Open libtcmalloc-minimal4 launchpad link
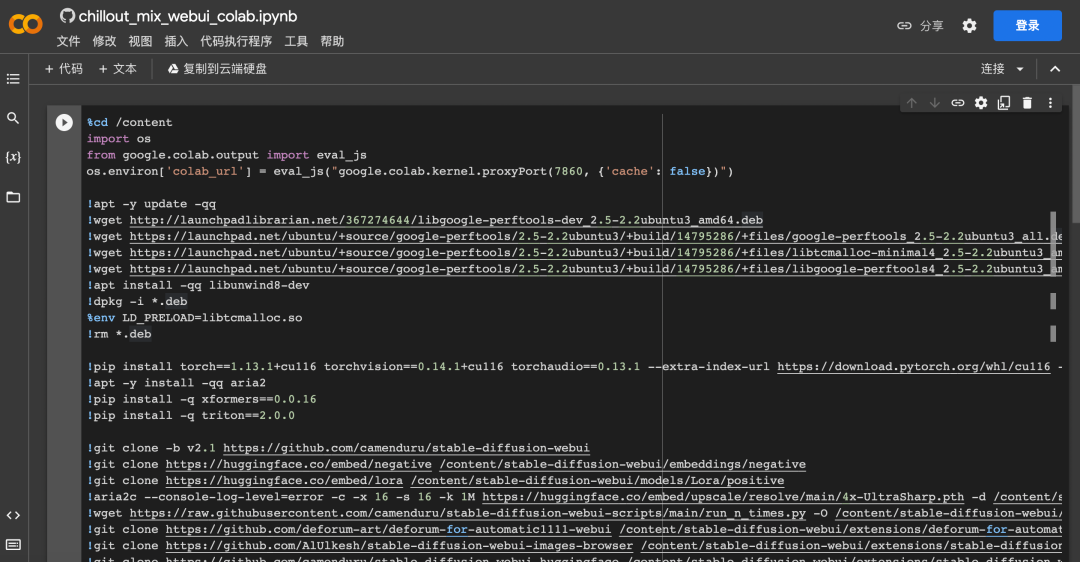The width and height of the screenshot is (1080, 562). click(596, 253)
